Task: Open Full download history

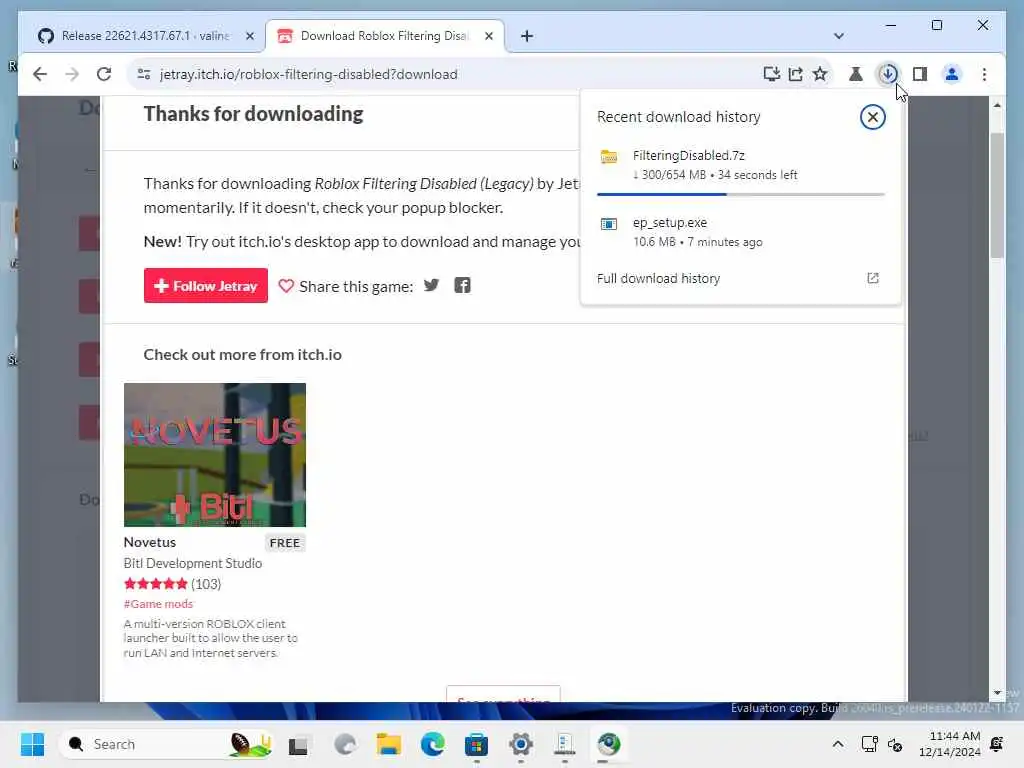Action: (658, 278)
